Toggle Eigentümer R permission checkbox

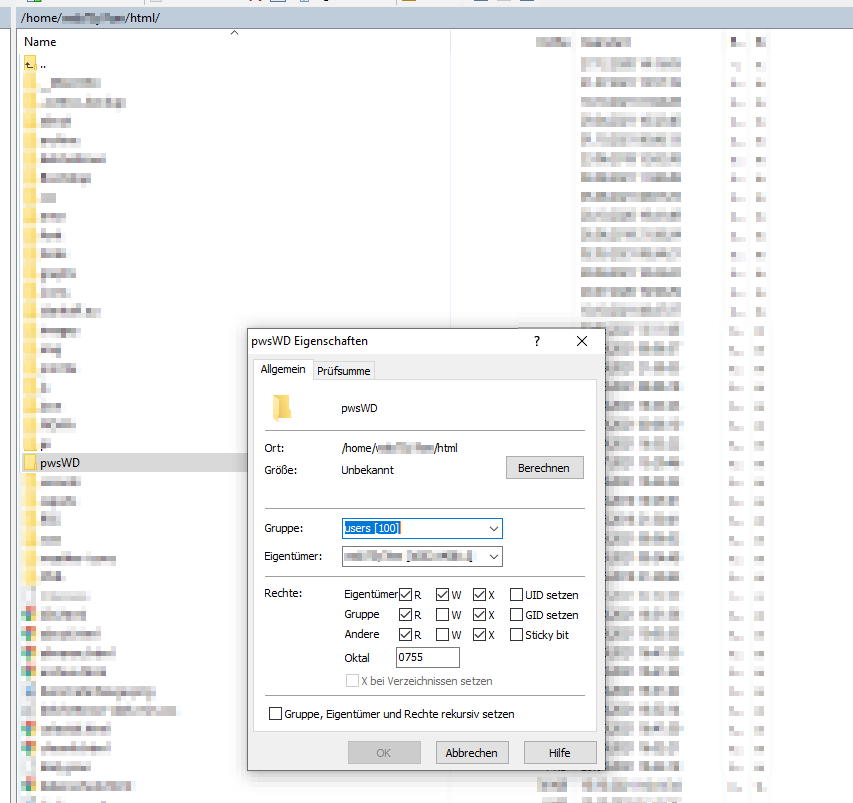(x=405, y=595)
